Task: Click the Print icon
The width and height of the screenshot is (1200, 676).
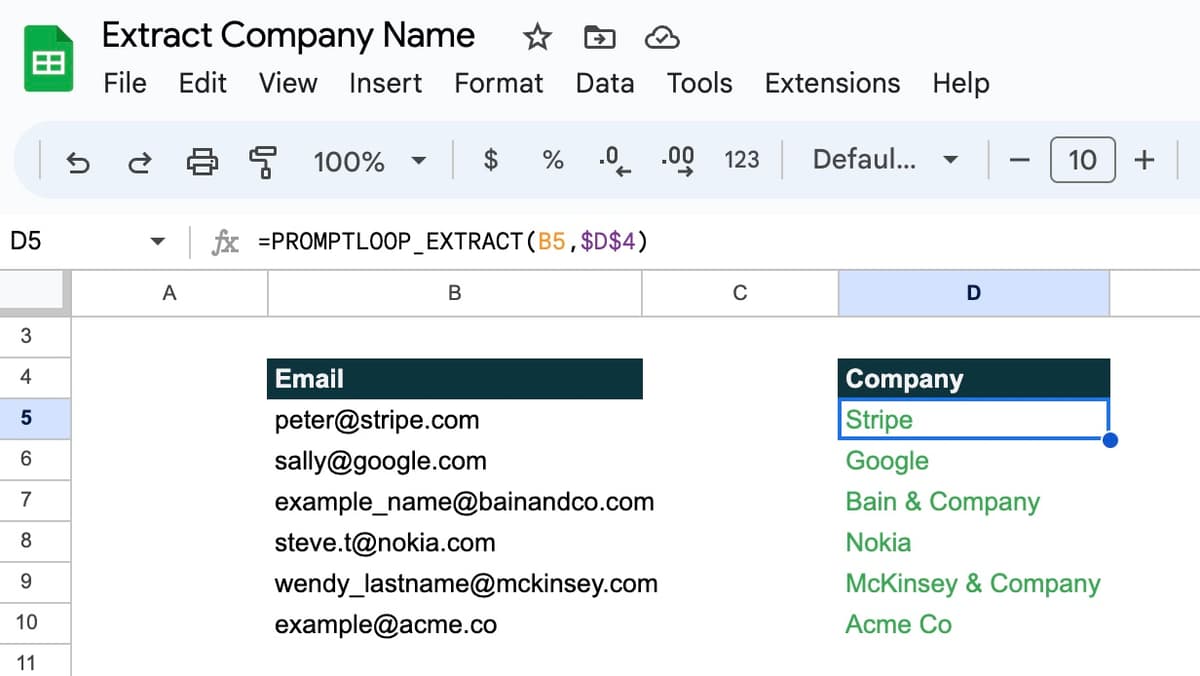Action: point(202,160)
